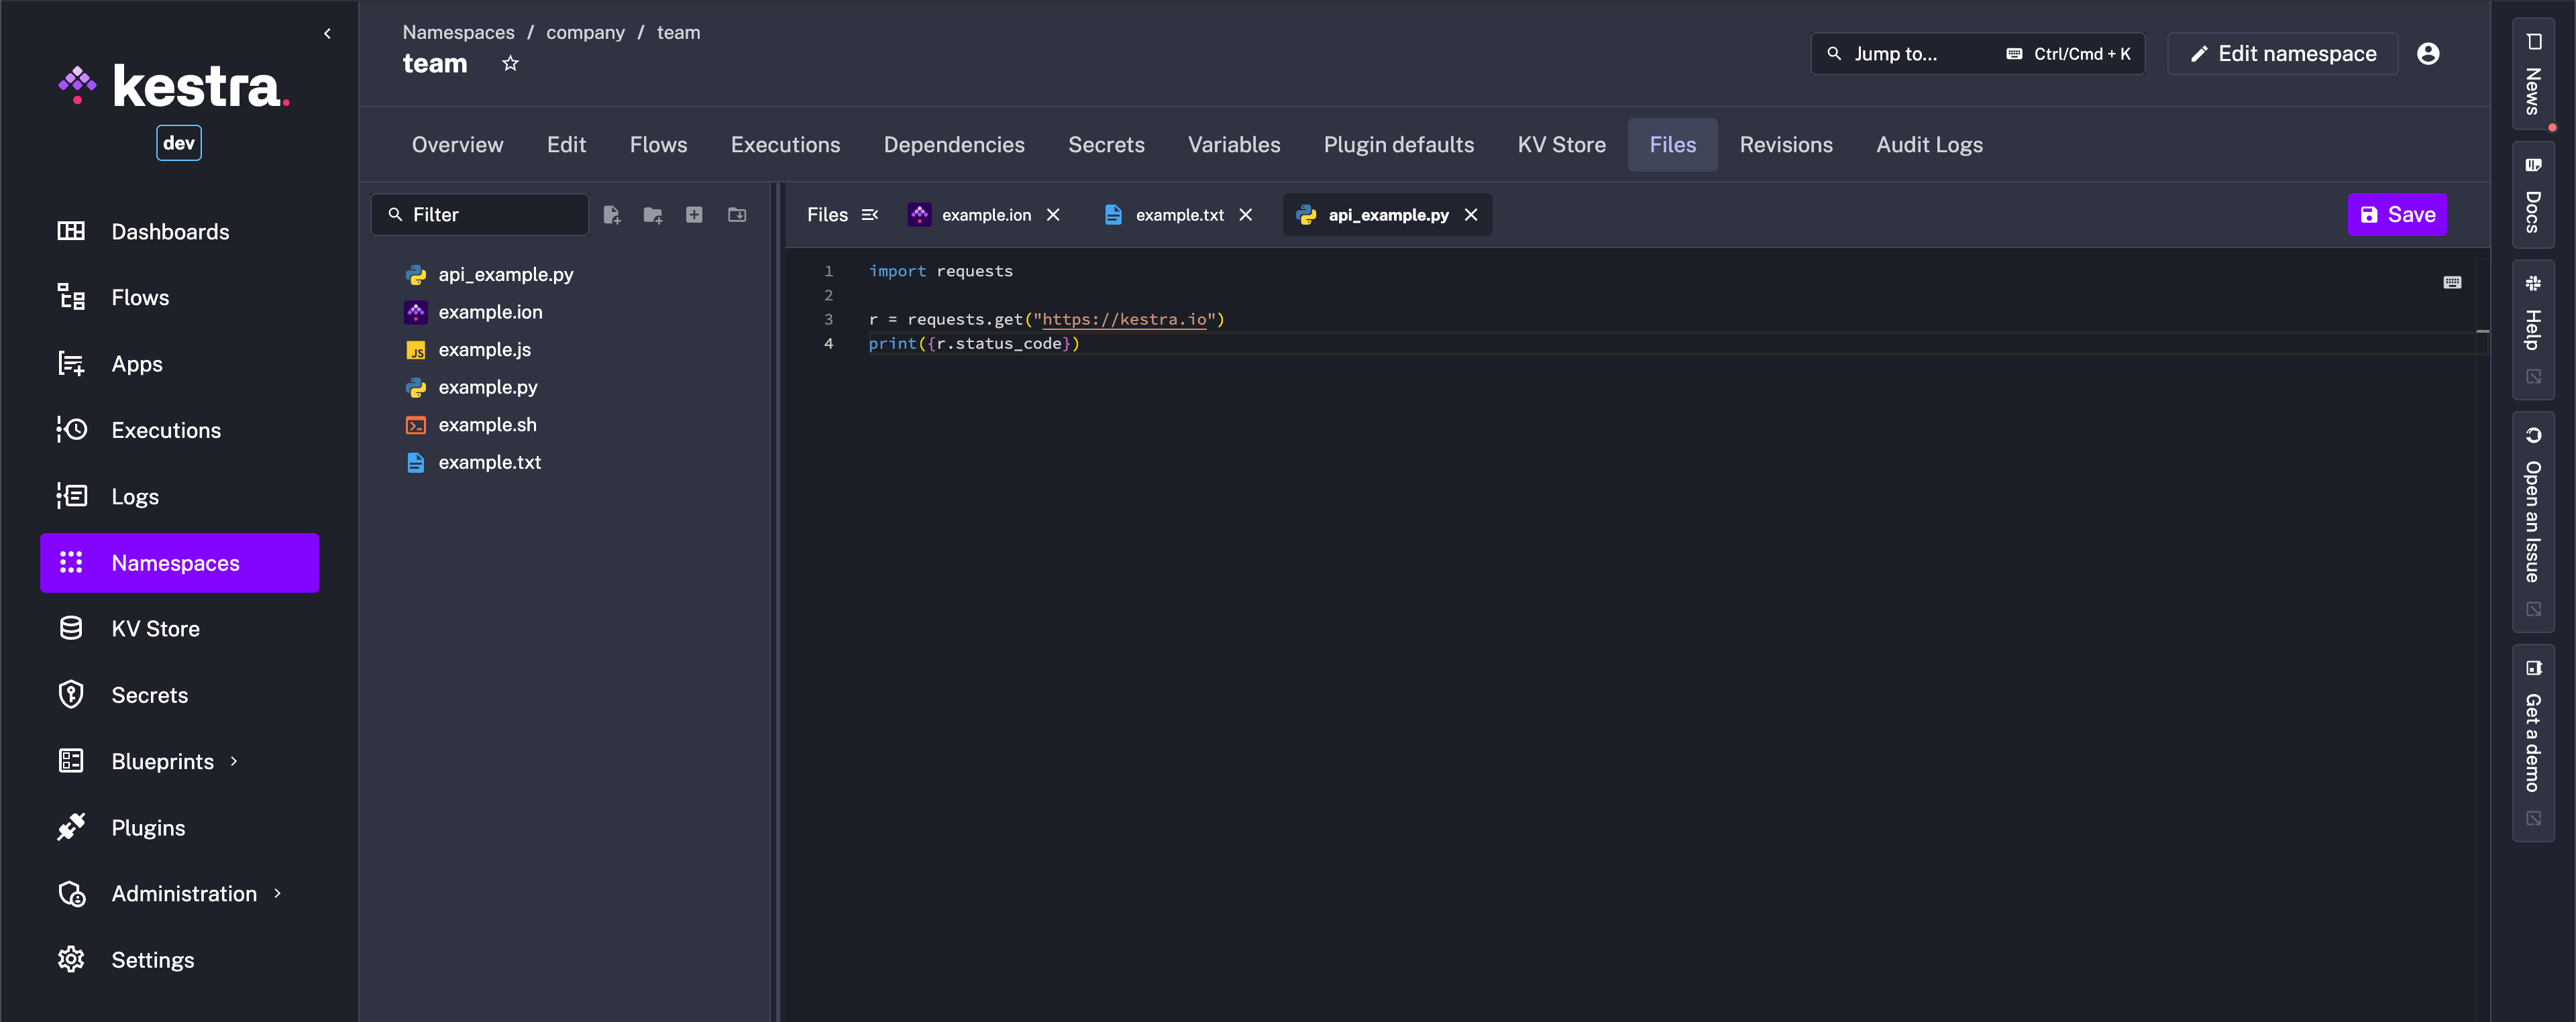Collapse the left sidebar menu
The width and height of the screenshot is (2576, 1022).
click(327, 34)
